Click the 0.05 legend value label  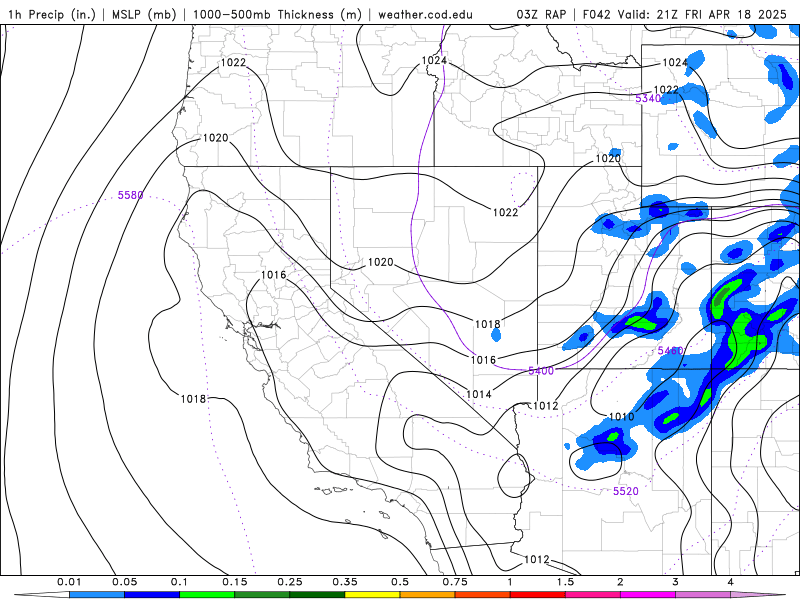[124, 582]
